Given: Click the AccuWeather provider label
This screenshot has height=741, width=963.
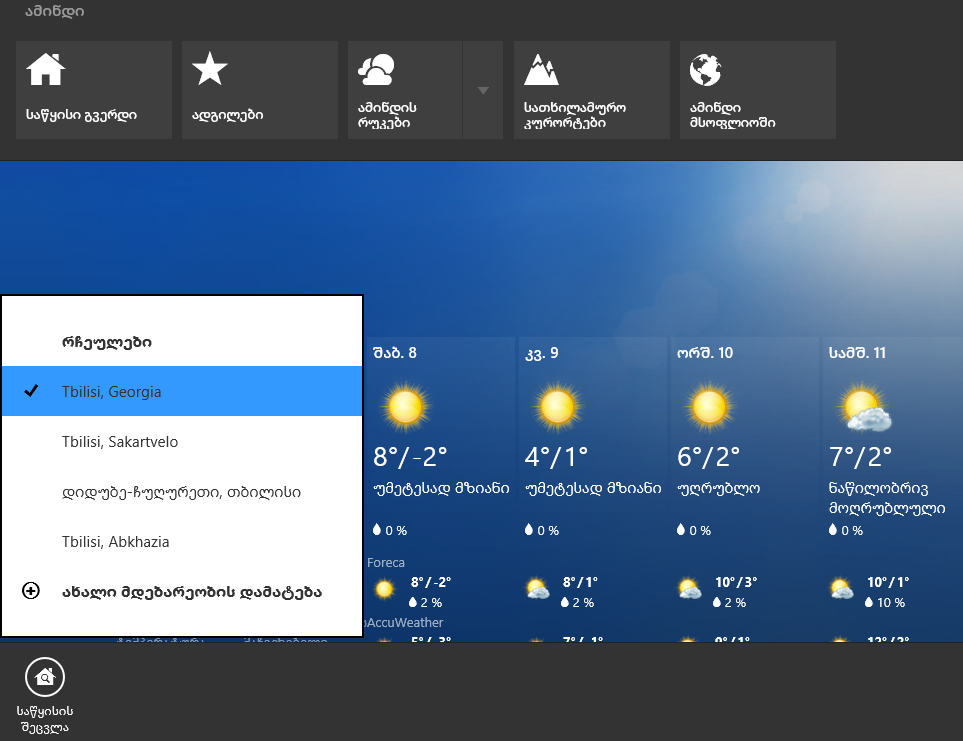Looking at the screenshot, I should 405,623.
